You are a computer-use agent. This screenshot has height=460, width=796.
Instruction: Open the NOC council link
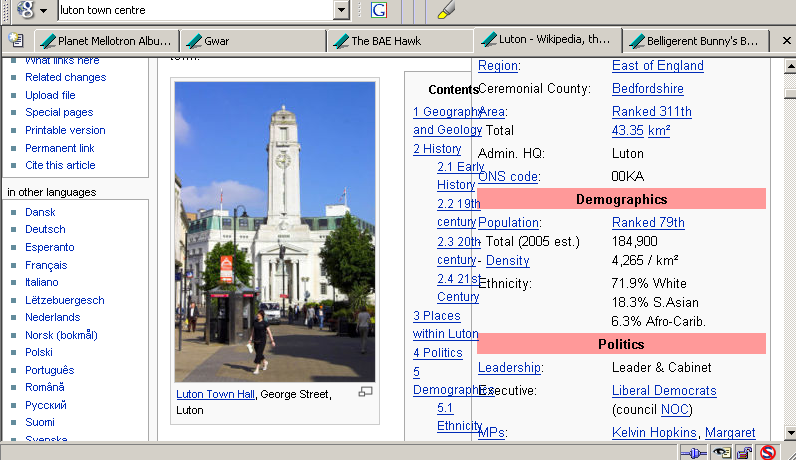(675, 409)
